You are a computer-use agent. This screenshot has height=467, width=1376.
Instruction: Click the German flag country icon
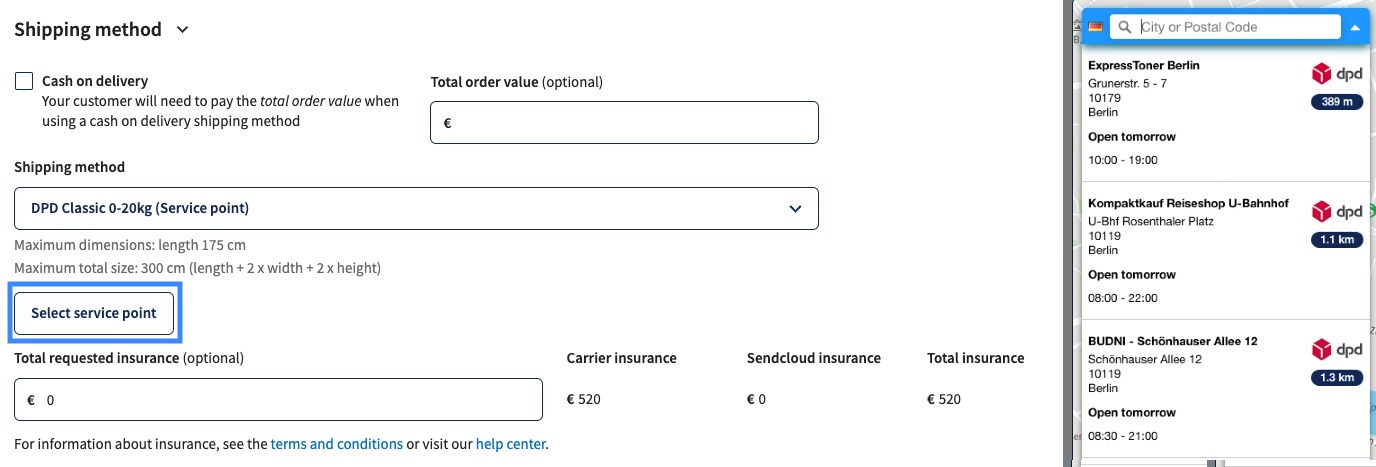tap(1095, 27)
